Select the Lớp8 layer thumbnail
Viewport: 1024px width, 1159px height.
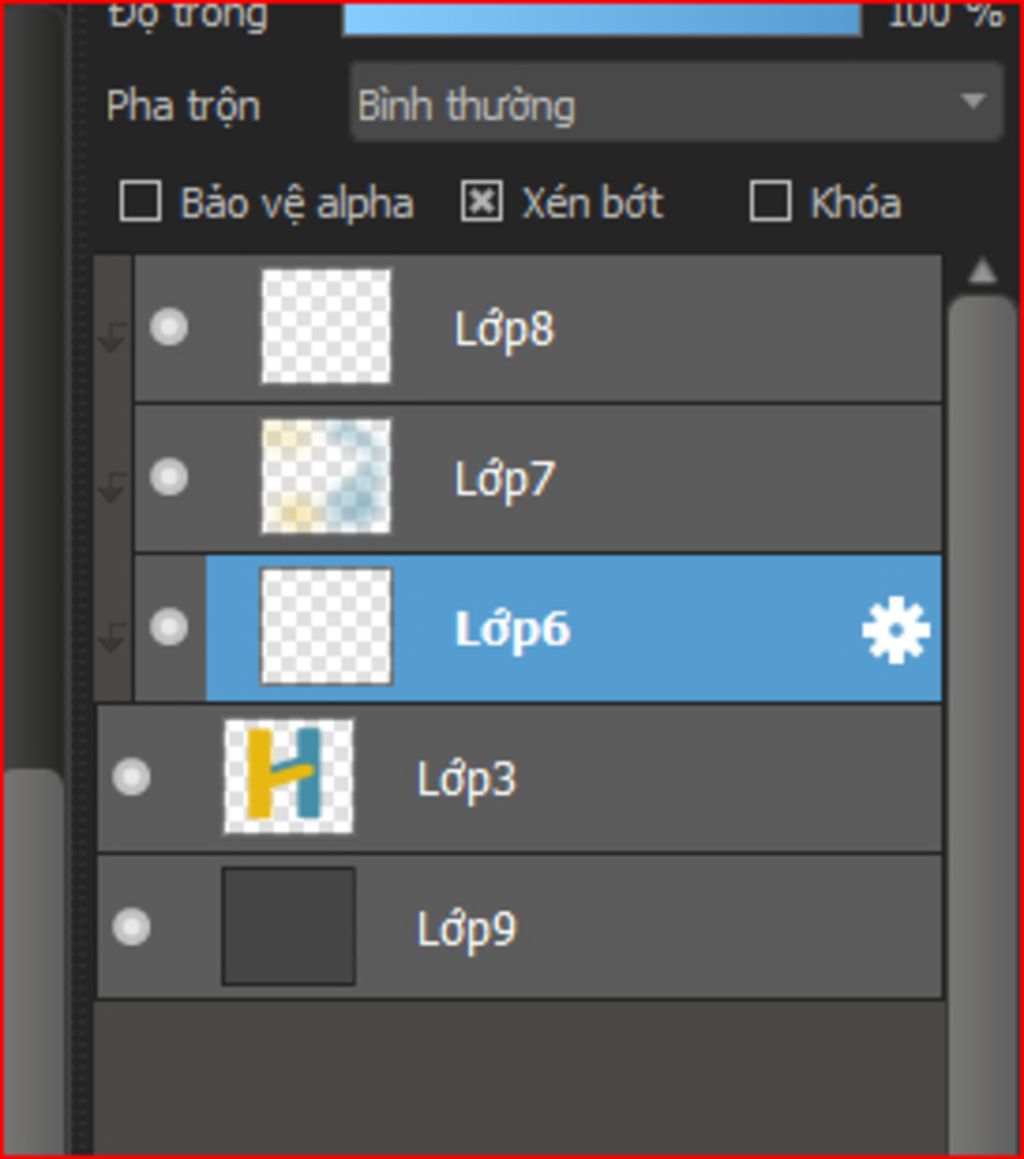(x=326, y=327)
